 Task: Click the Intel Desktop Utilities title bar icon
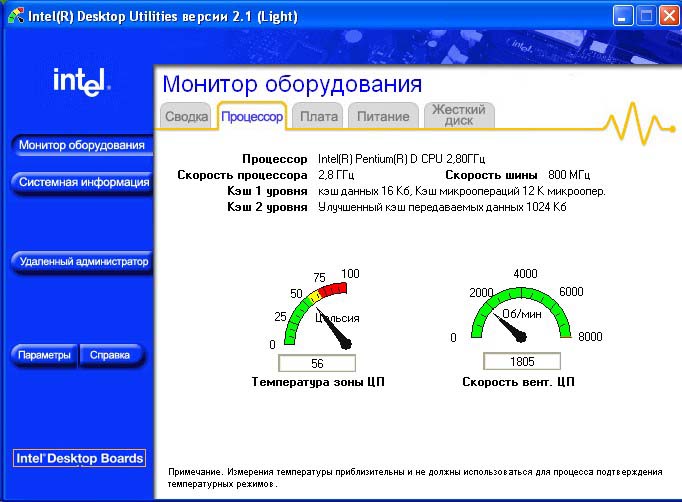pos(16,16)
